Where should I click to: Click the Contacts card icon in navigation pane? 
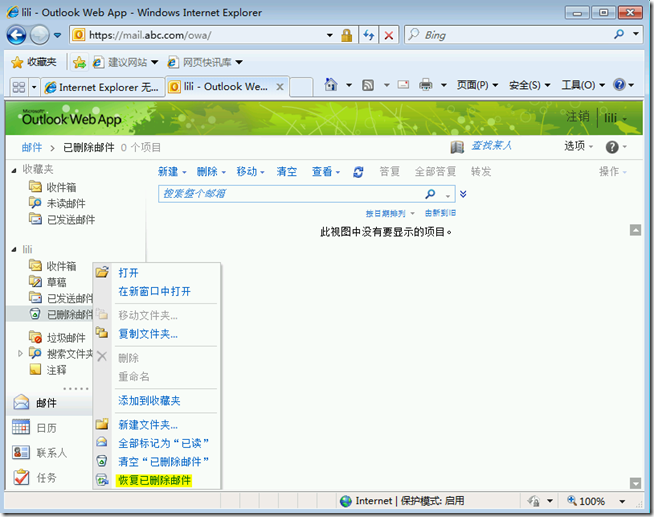point(21,452)
